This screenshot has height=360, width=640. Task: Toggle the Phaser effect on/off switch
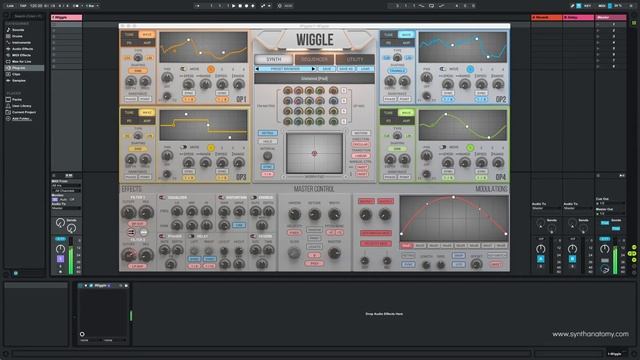(x=162, y=236)
